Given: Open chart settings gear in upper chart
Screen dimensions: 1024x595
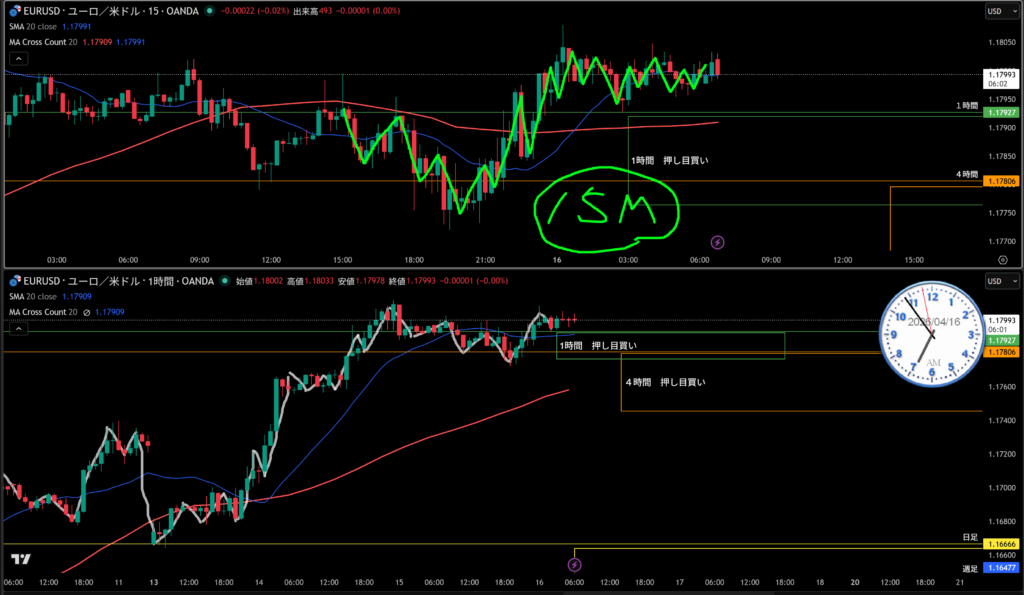Looking at the screenshot, I should (1002, 258).
